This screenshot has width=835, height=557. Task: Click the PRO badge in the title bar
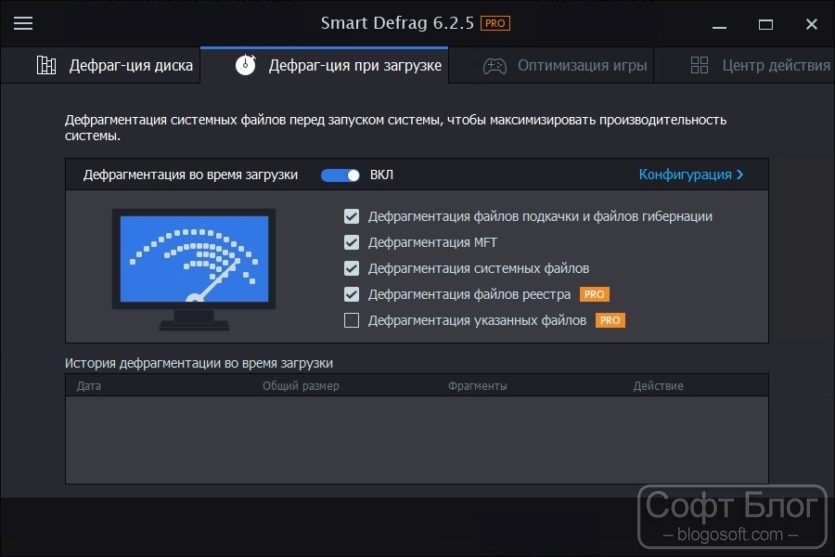pos(495,23)
